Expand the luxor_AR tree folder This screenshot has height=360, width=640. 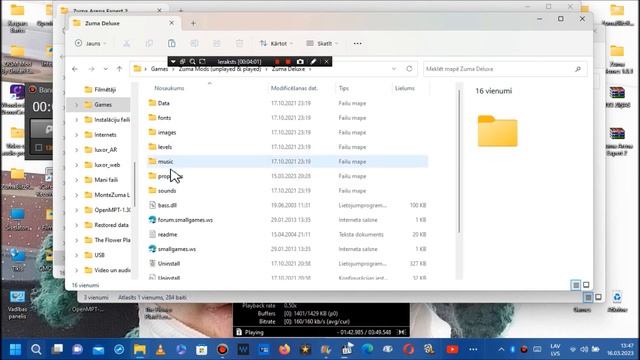click(x=76, y=150)
